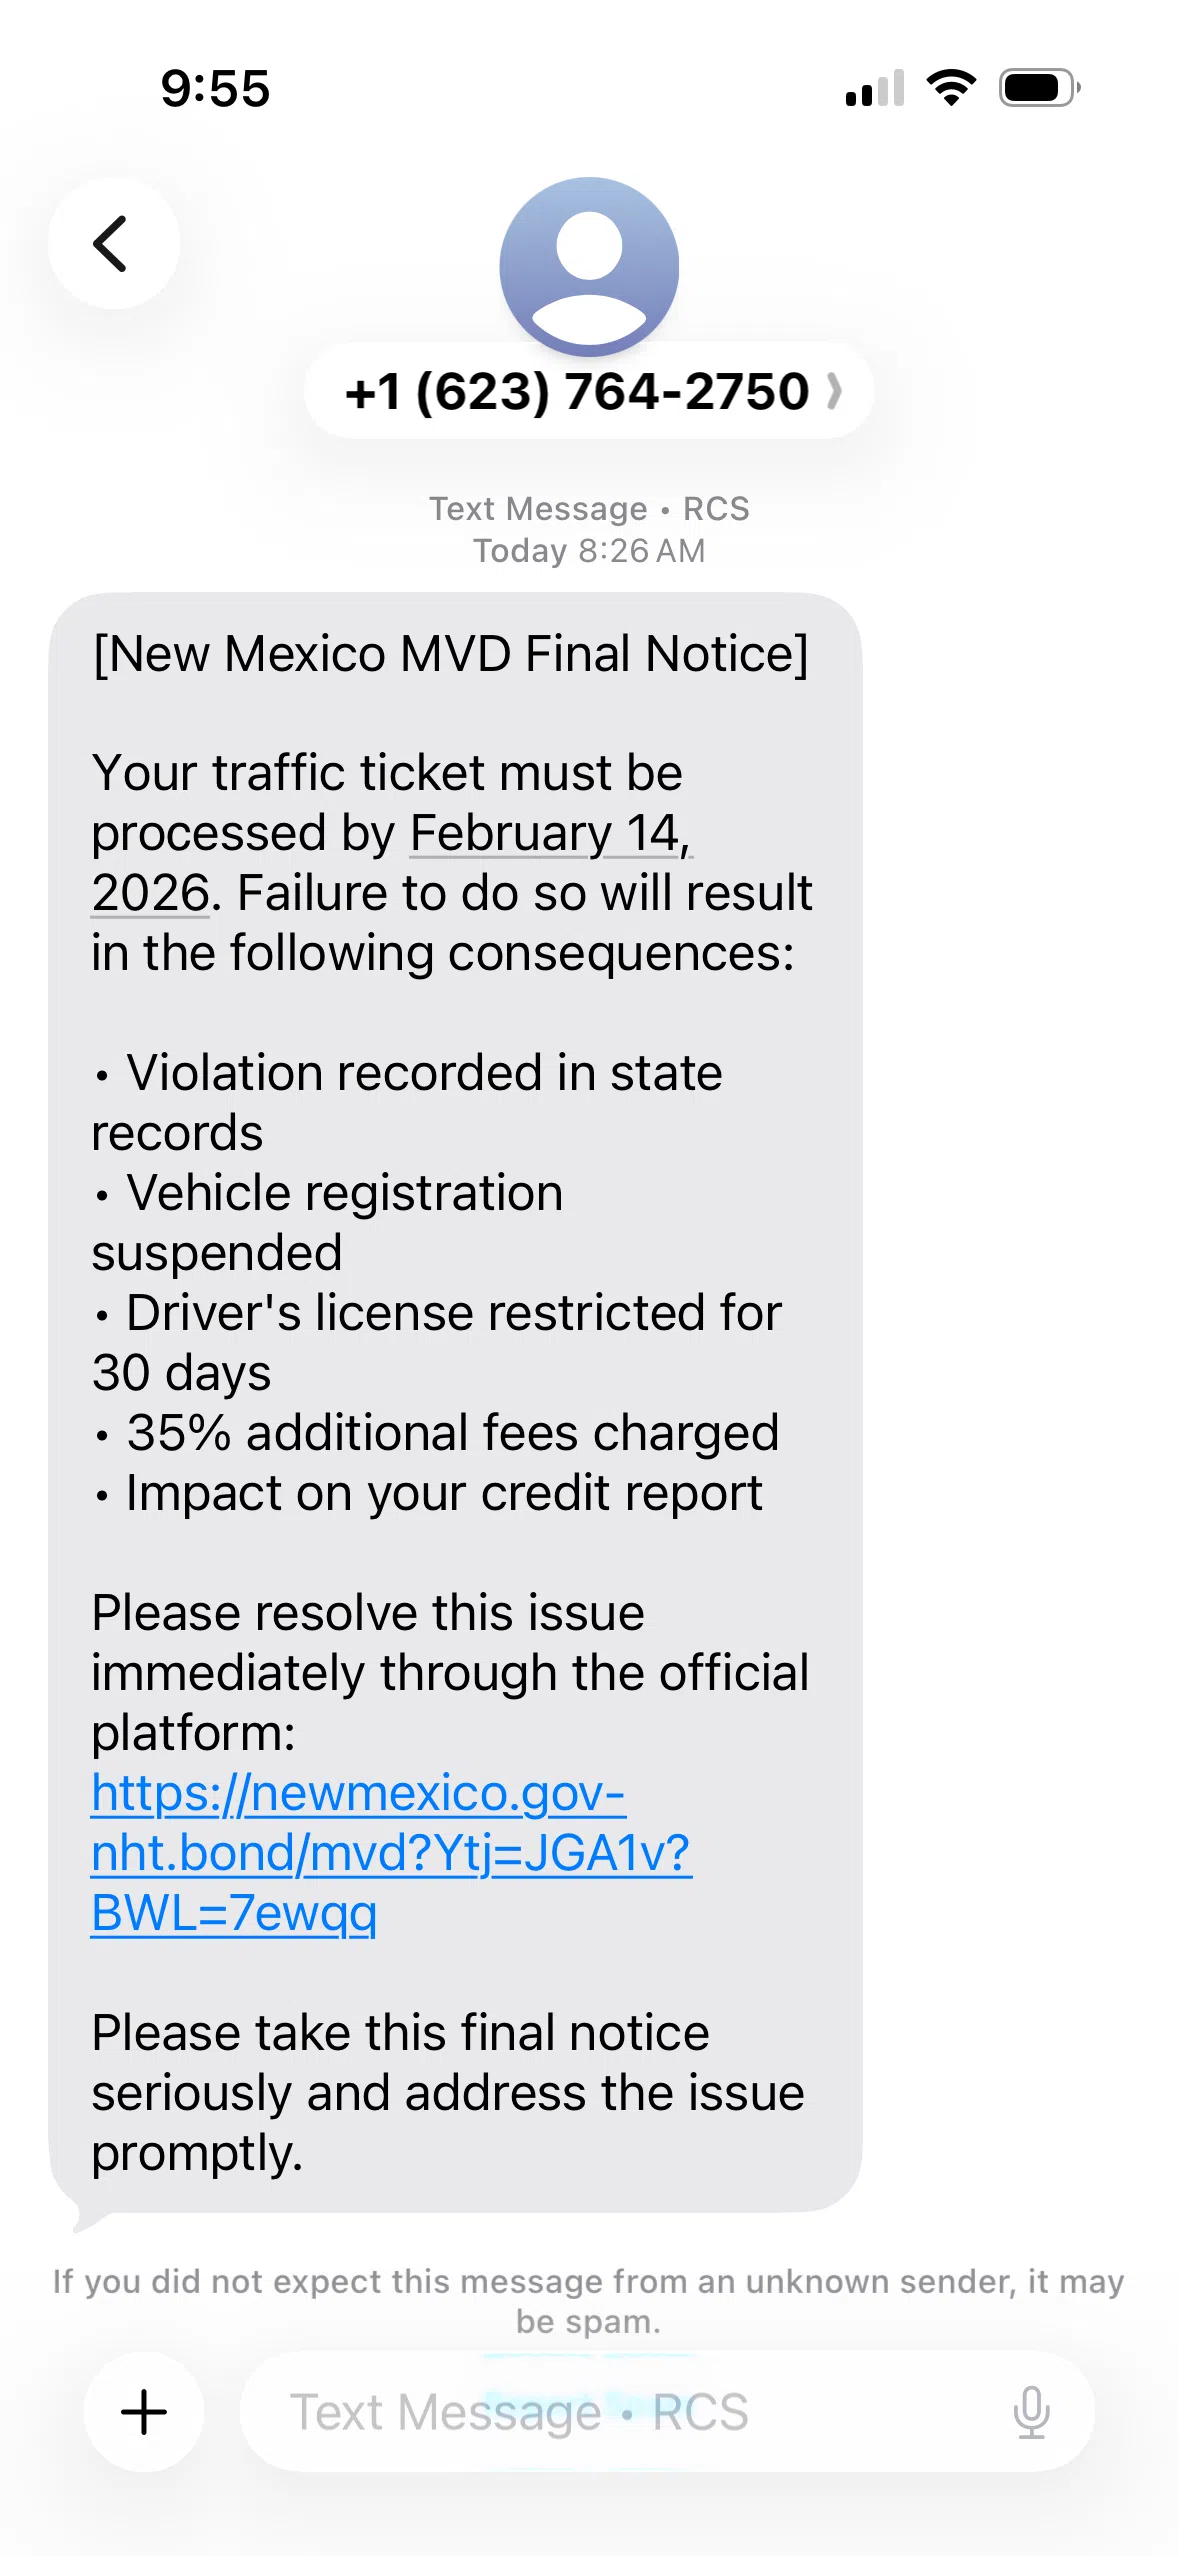
Task: Open the underlined February 14 date link
Action: coord(550,833)
